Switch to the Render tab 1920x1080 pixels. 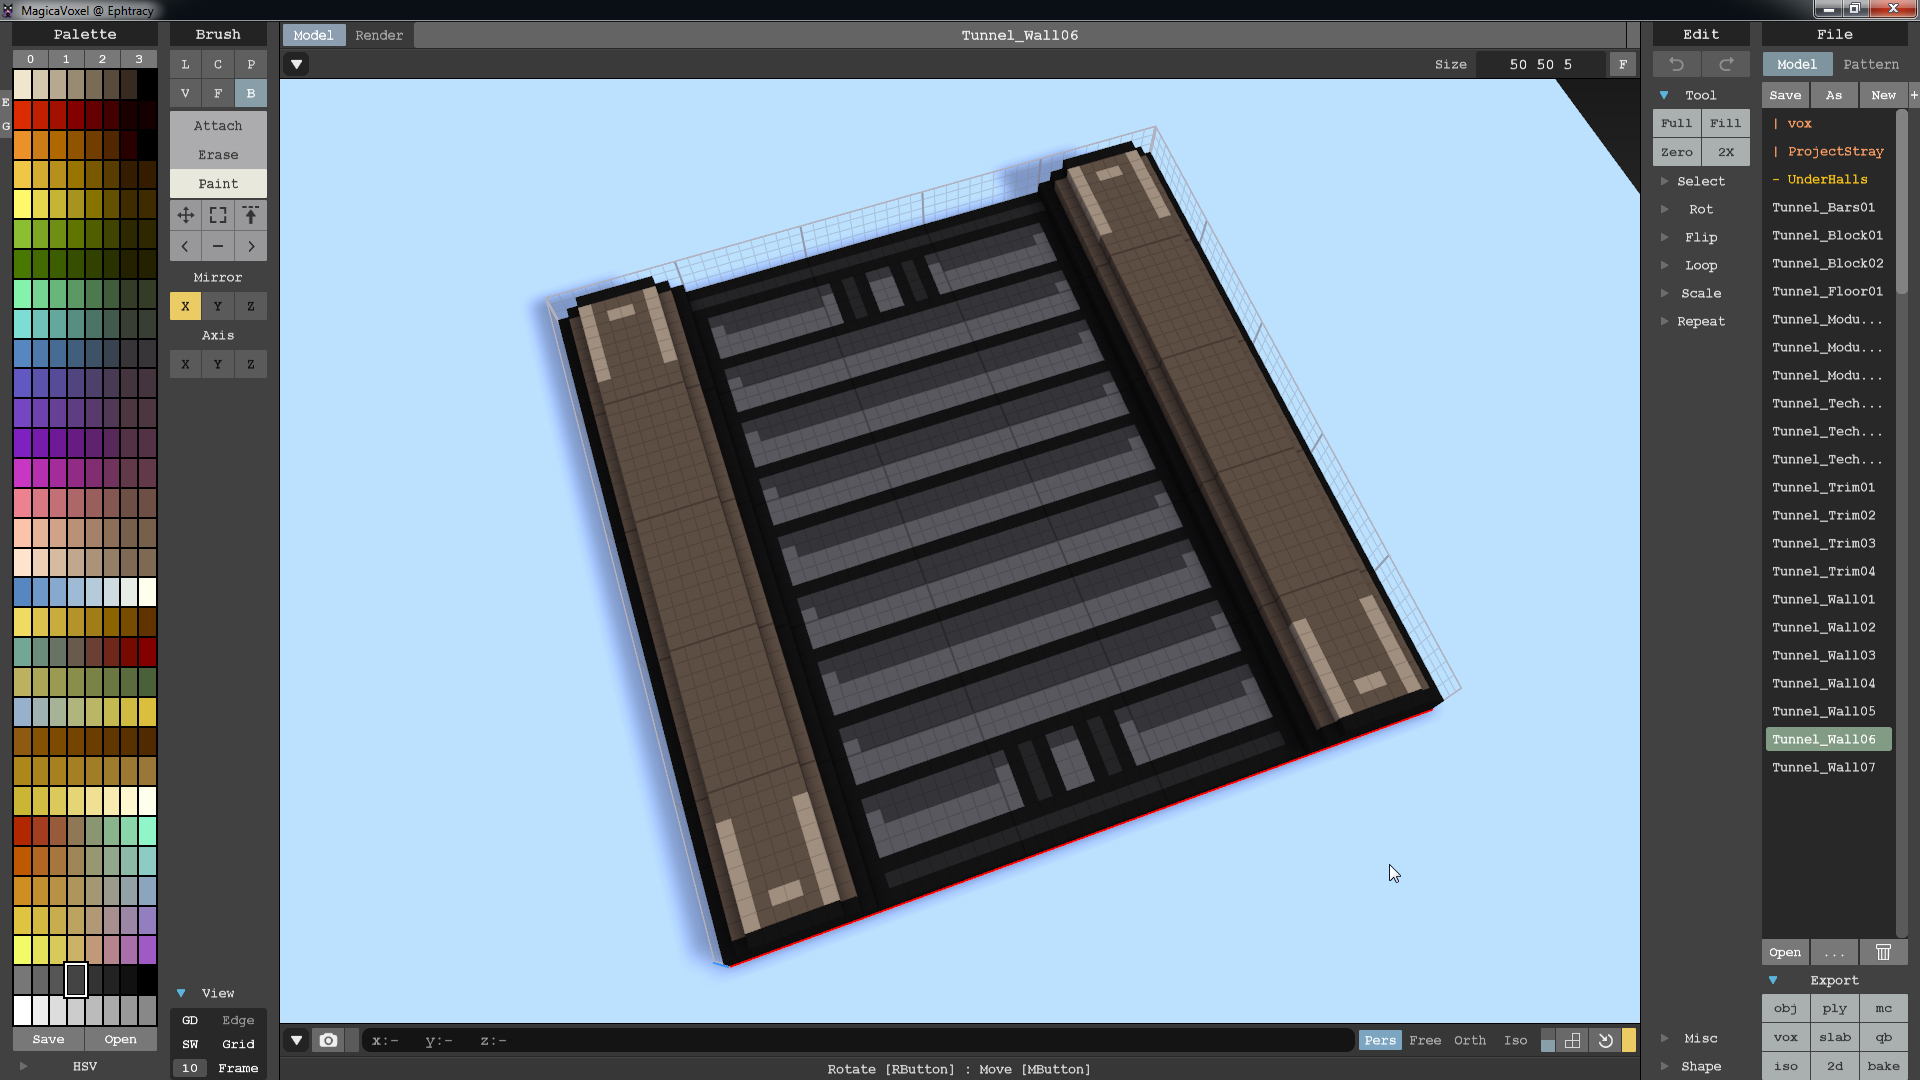(x=379, y=35)
